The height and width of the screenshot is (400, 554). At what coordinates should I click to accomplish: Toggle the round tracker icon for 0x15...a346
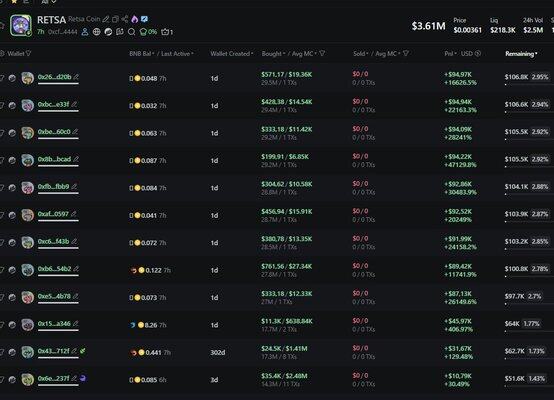point(12,325)
